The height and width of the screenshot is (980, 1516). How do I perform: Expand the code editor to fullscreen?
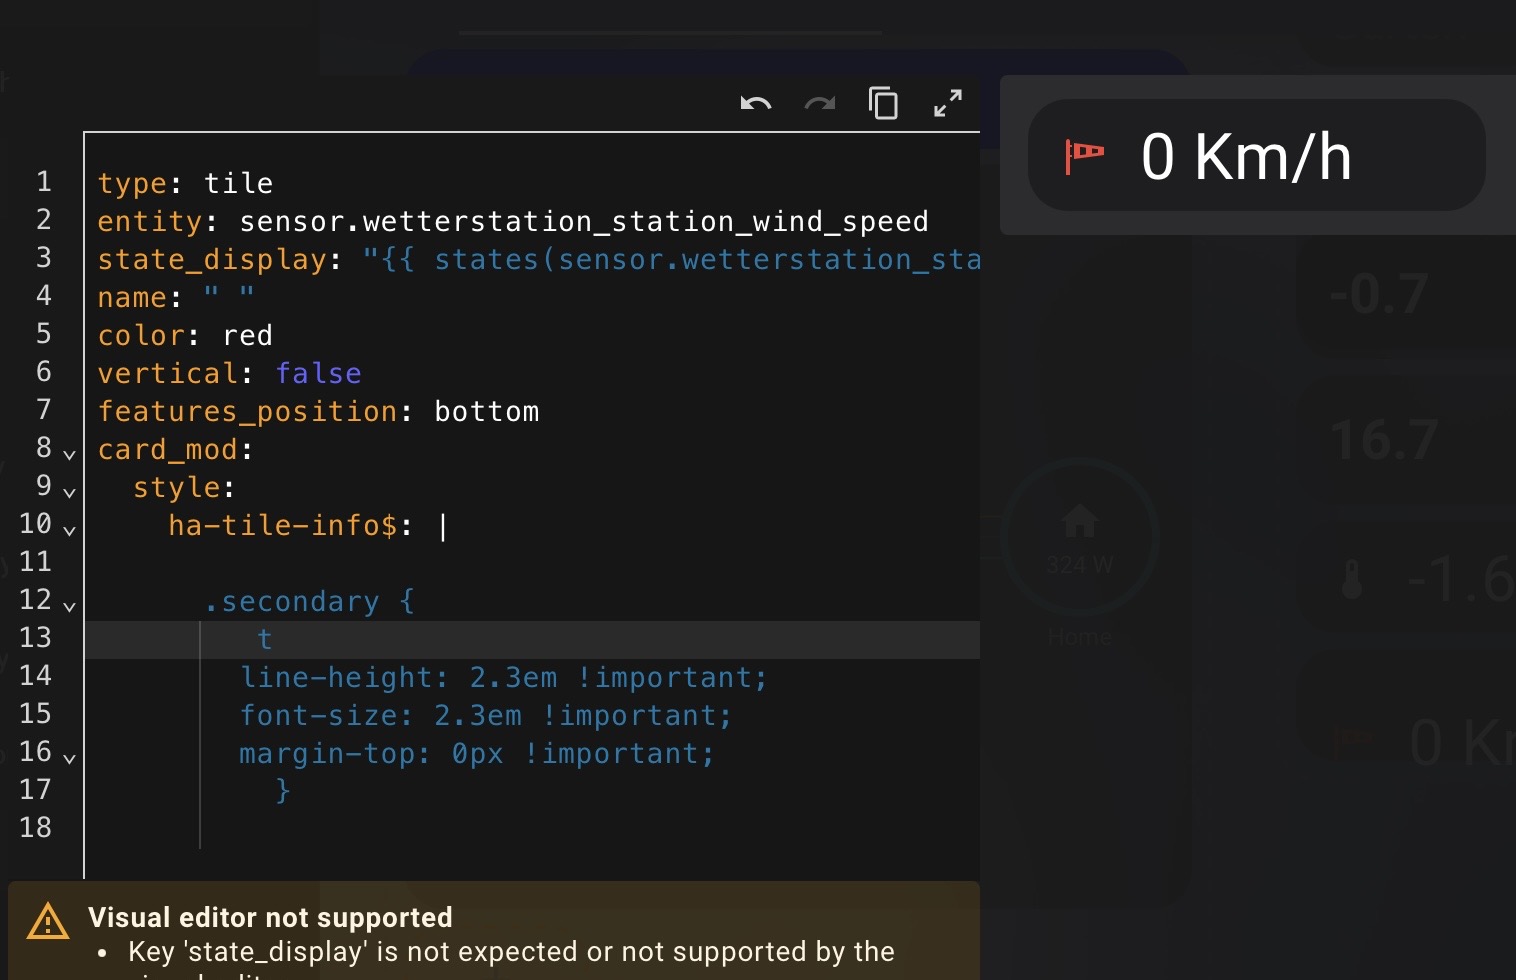click(947, 103)
